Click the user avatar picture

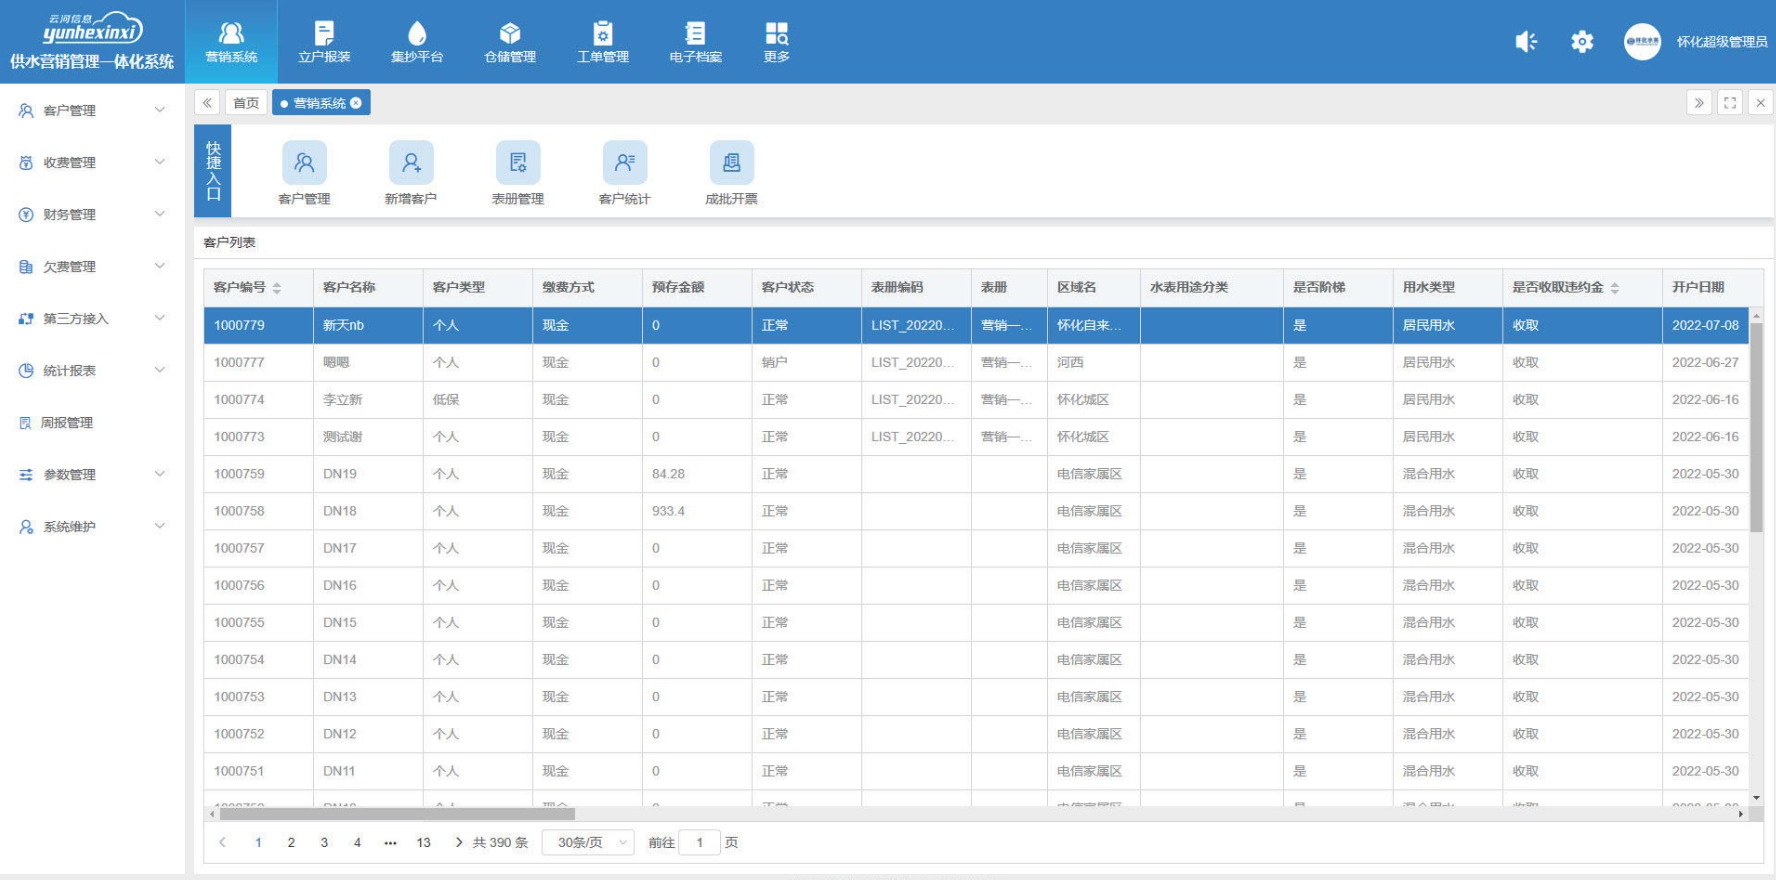[1642, 41]
